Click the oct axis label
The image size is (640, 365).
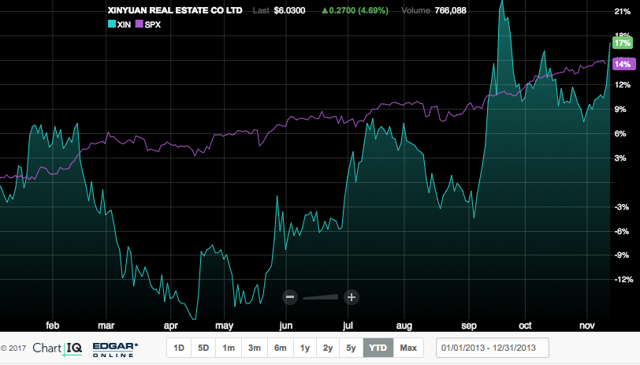(x=525, y=325)
